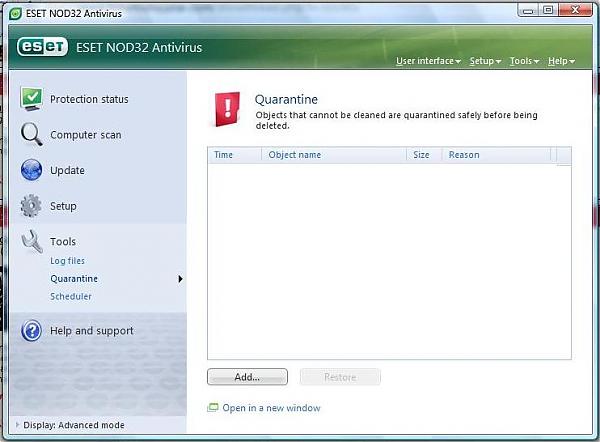This screenshot has height=442, width=600.
Task: Open Scheduler under Tools
Action: [x=71, y=296]
